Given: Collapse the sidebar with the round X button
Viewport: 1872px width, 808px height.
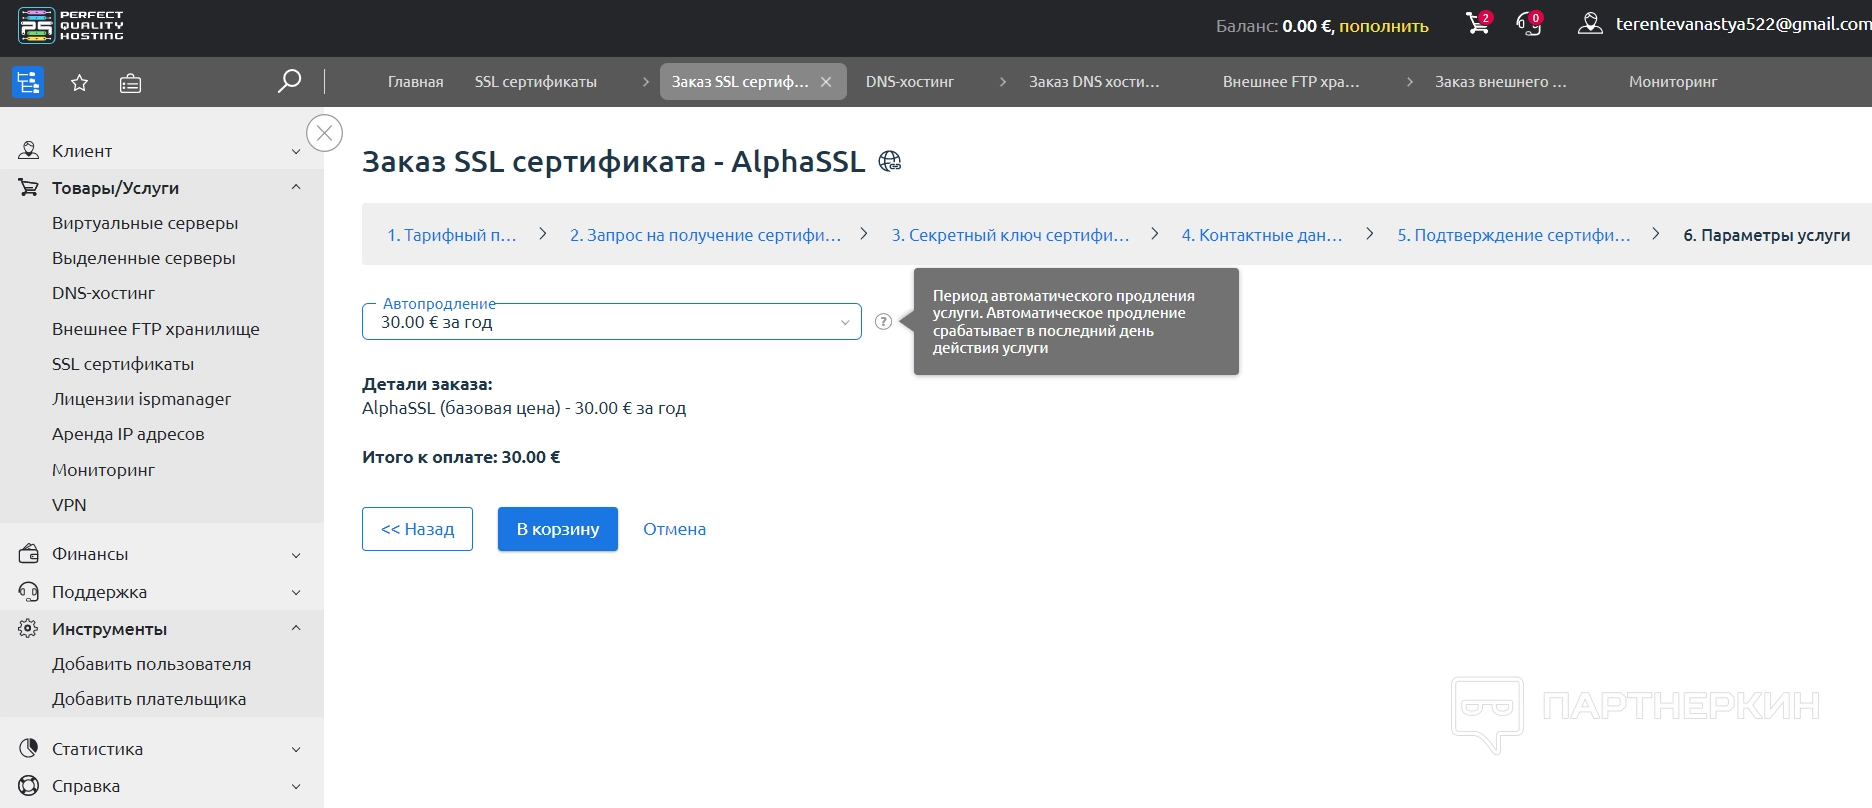Looking at the screenshot, I should [324, 133].
